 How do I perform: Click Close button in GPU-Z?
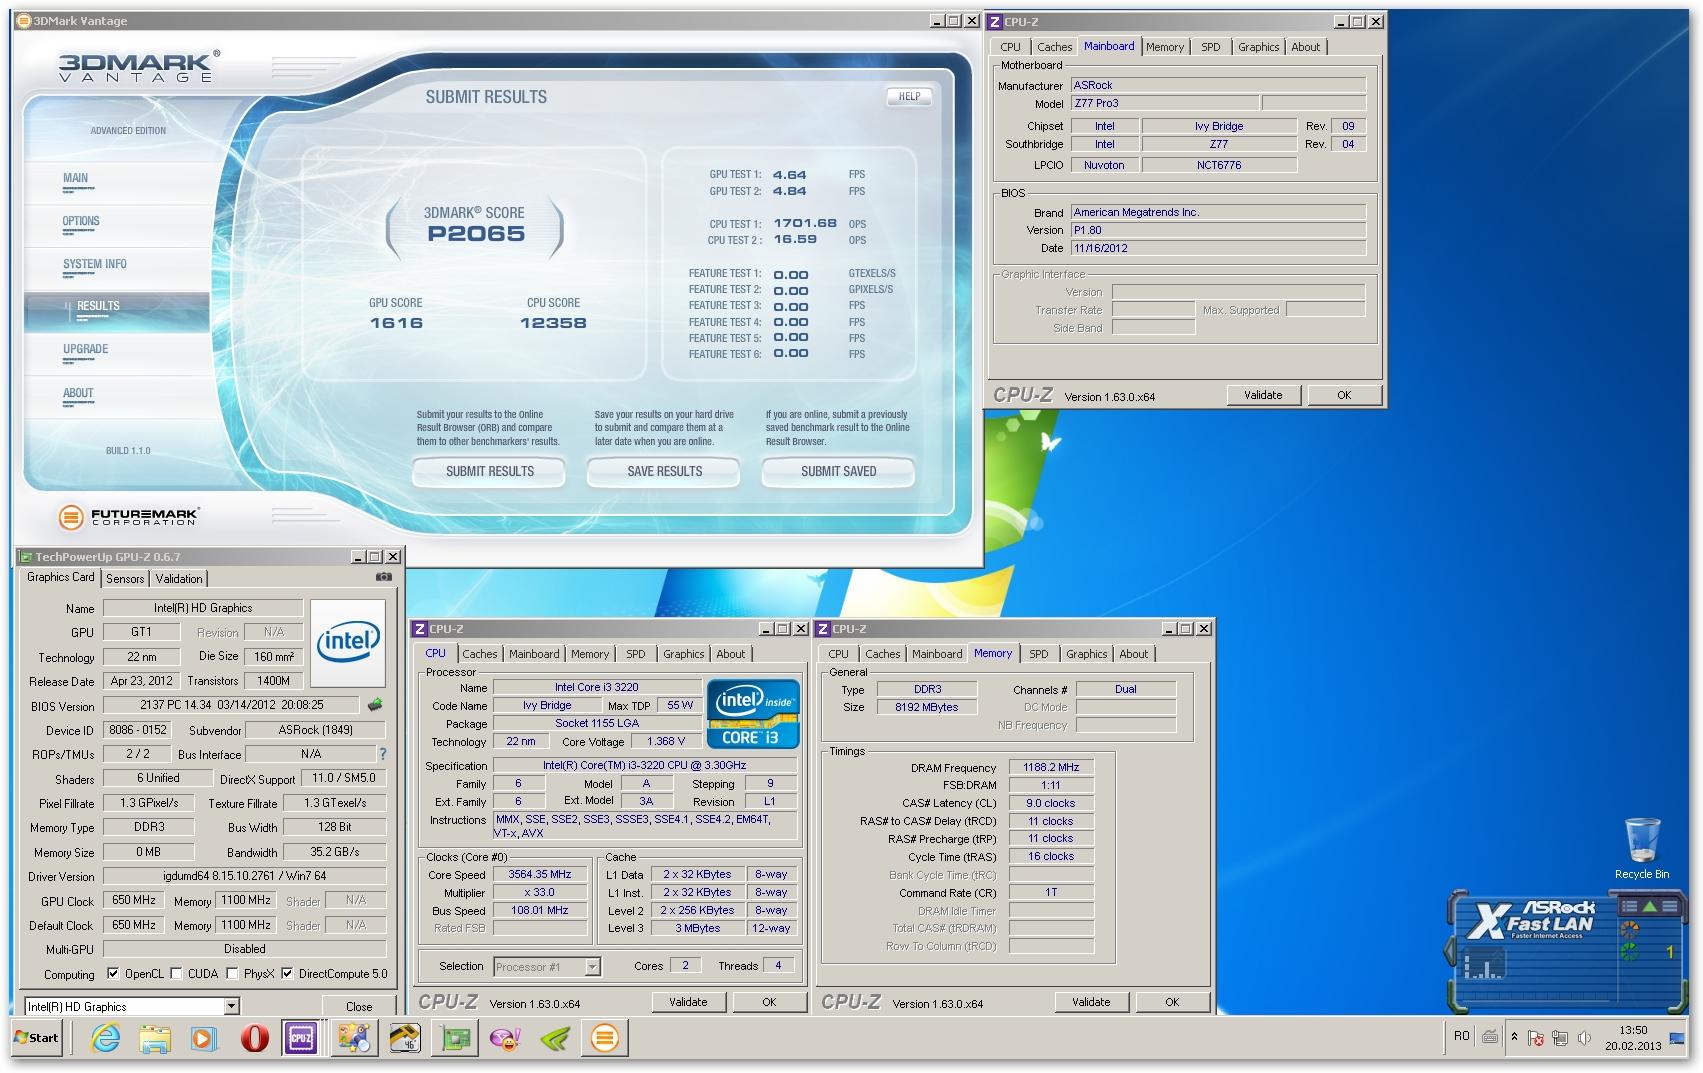[x=359, y=1007]
